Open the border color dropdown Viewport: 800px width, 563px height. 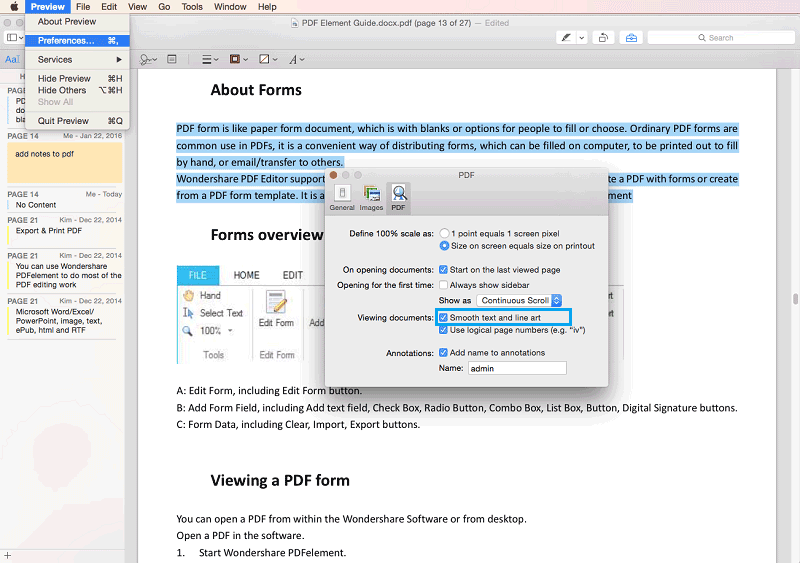coord(238,60)
